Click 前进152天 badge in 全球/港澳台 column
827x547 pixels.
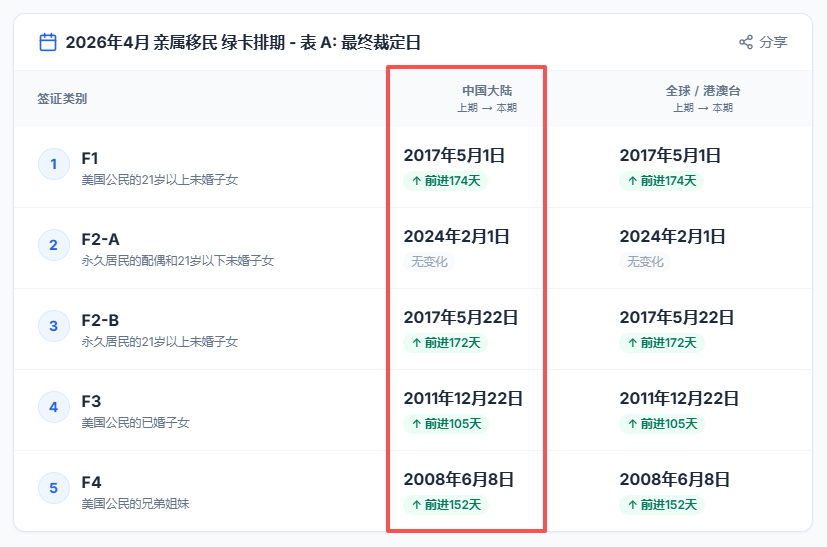pos(662,505)
